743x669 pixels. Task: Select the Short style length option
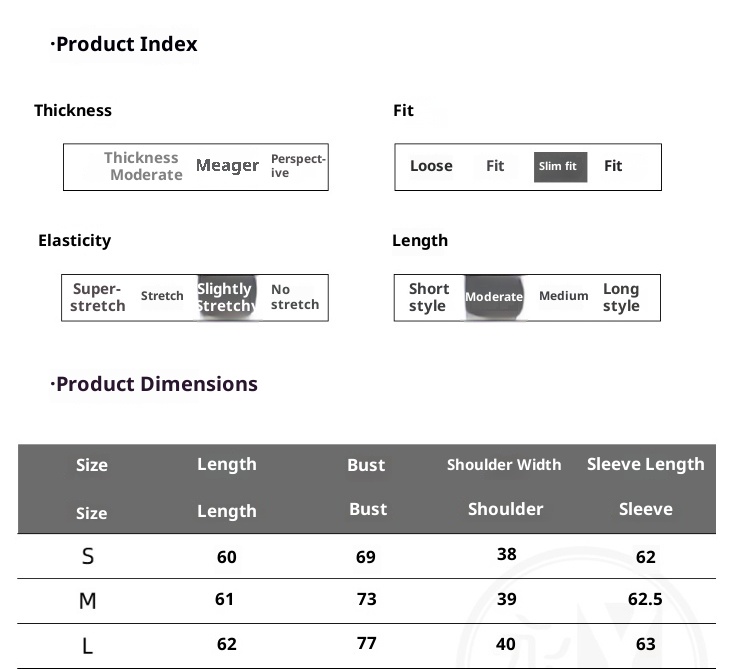tap(428, 297)
